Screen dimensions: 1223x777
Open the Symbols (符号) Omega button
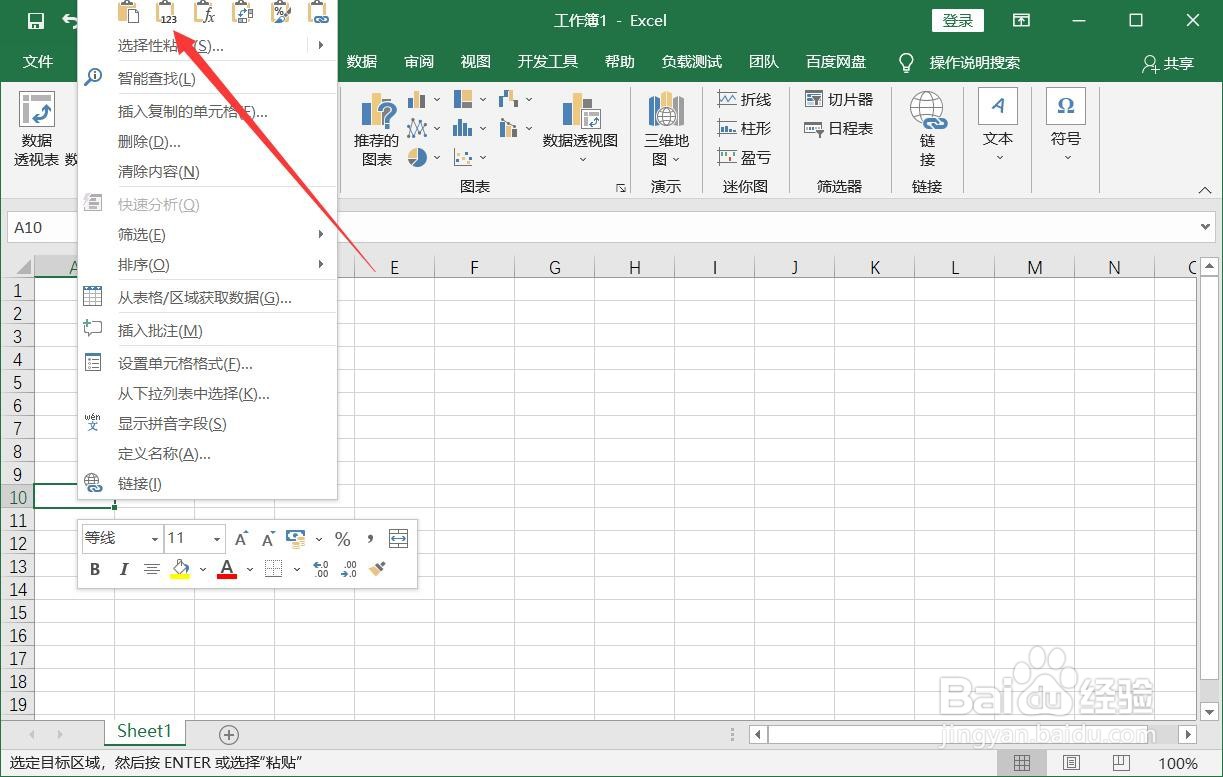1066,127
